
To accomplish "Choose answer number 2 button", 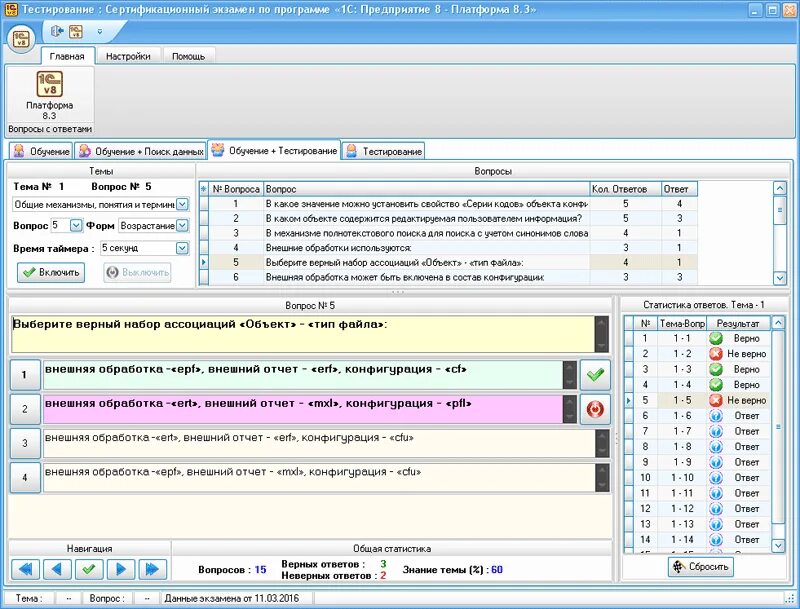I will 24,409.
